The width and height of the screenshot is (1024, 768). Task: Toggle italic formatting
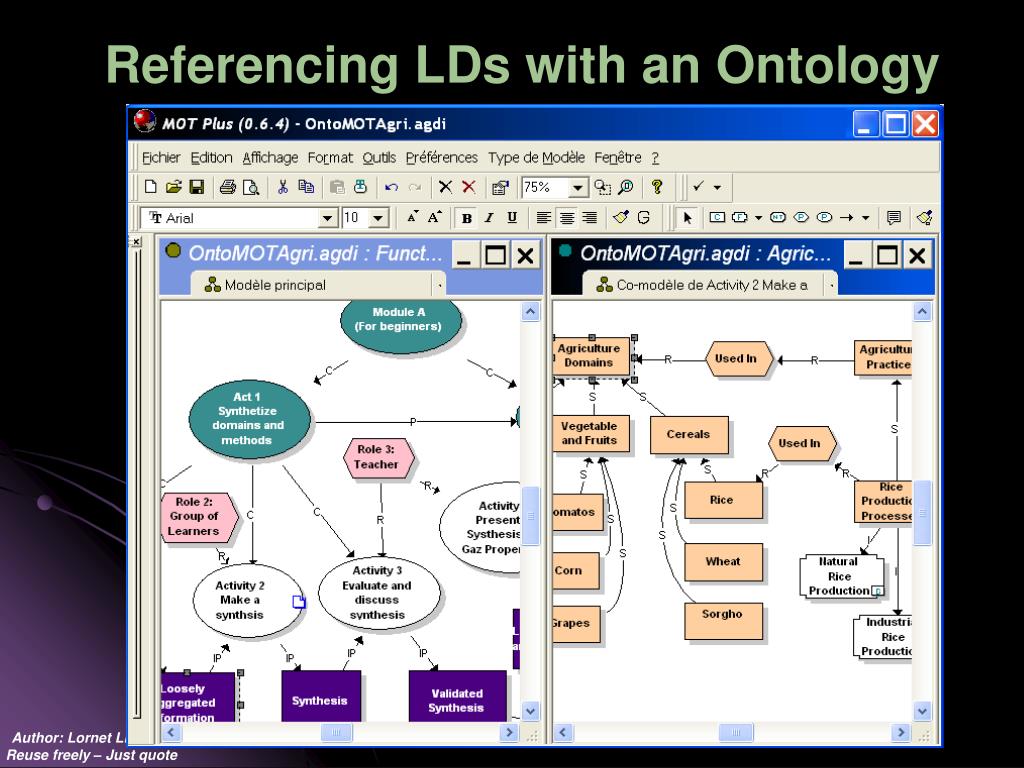(x=489, y=217)
